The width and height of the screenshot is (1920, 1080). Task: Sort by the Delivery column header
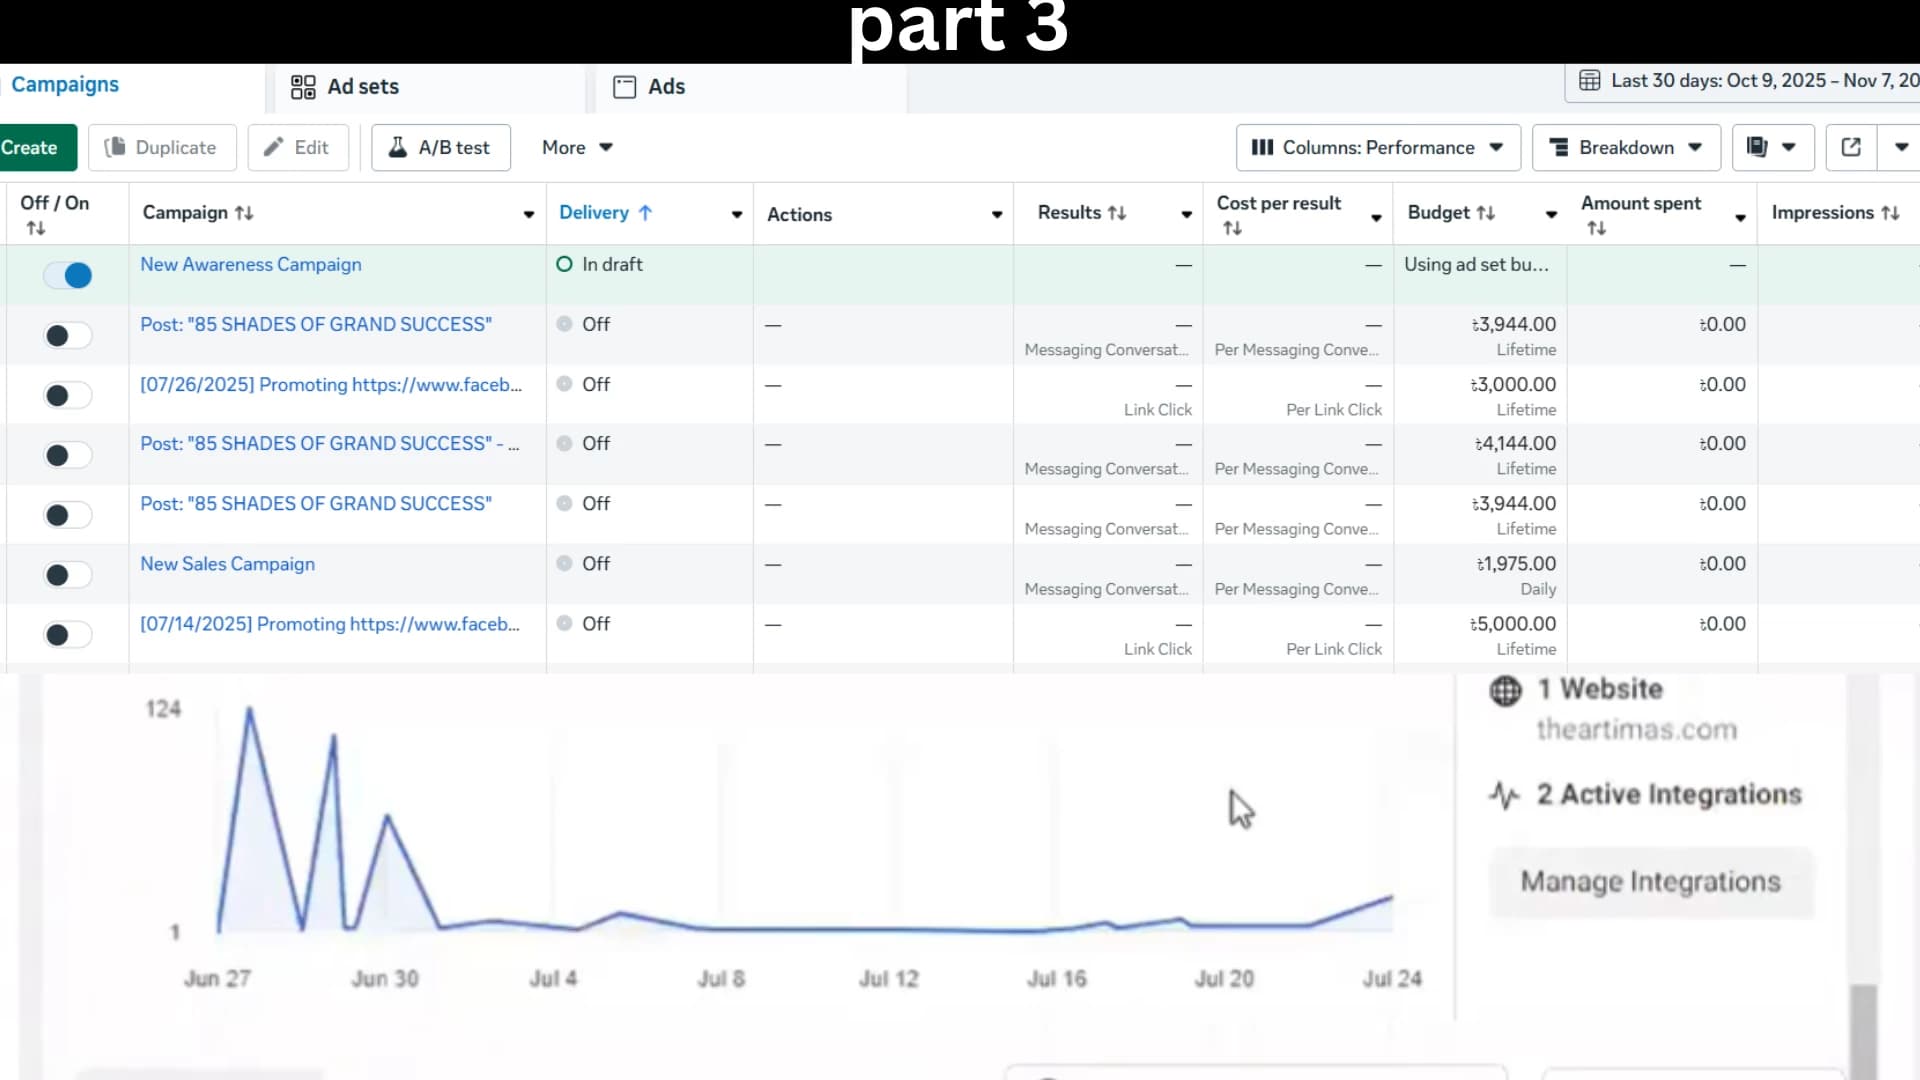tap(605, 213)
